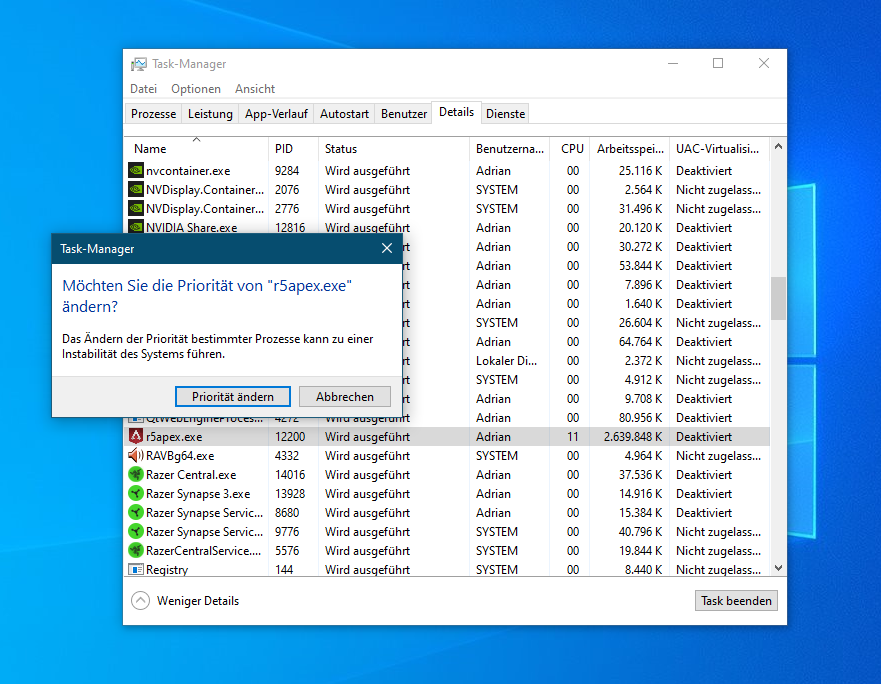Click the memory value 8.440 K

tap(643, 569)
